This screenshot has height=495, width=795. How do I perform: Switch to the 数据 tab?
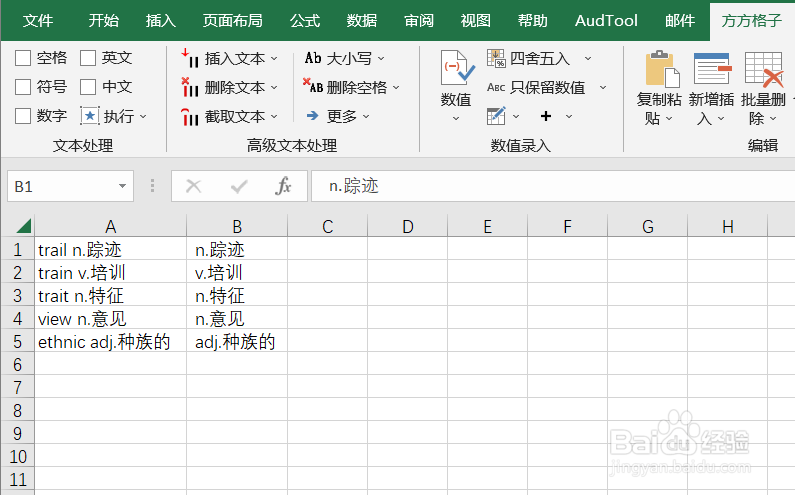click(x=362, y=21)
